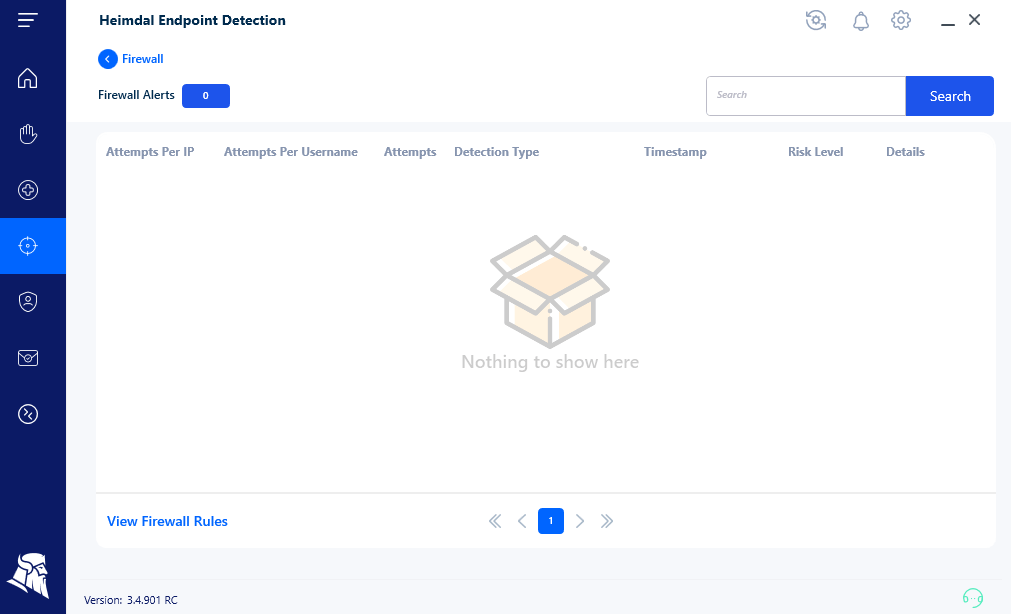This screenshot has height=614, width=1011.
Task: Sort by the Risk Level column header
Action: point(815,151)
